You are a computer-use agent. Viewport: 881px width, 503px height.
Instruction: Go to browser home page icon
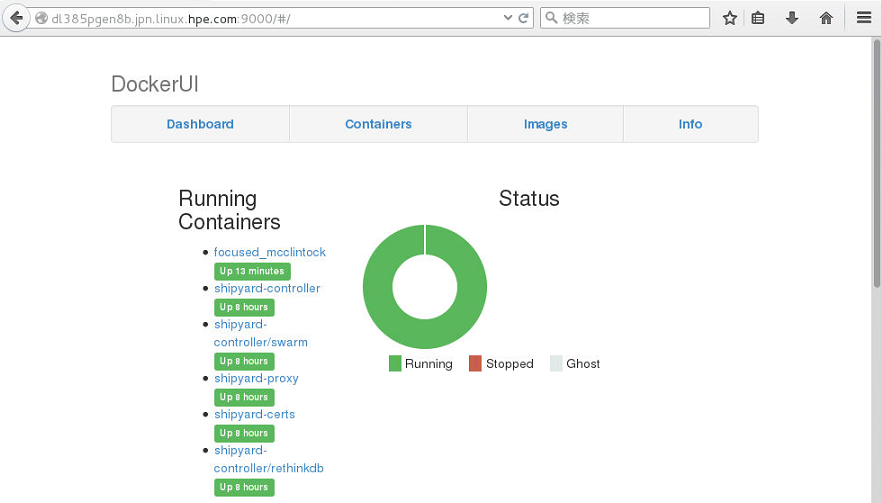coord(826,18)
